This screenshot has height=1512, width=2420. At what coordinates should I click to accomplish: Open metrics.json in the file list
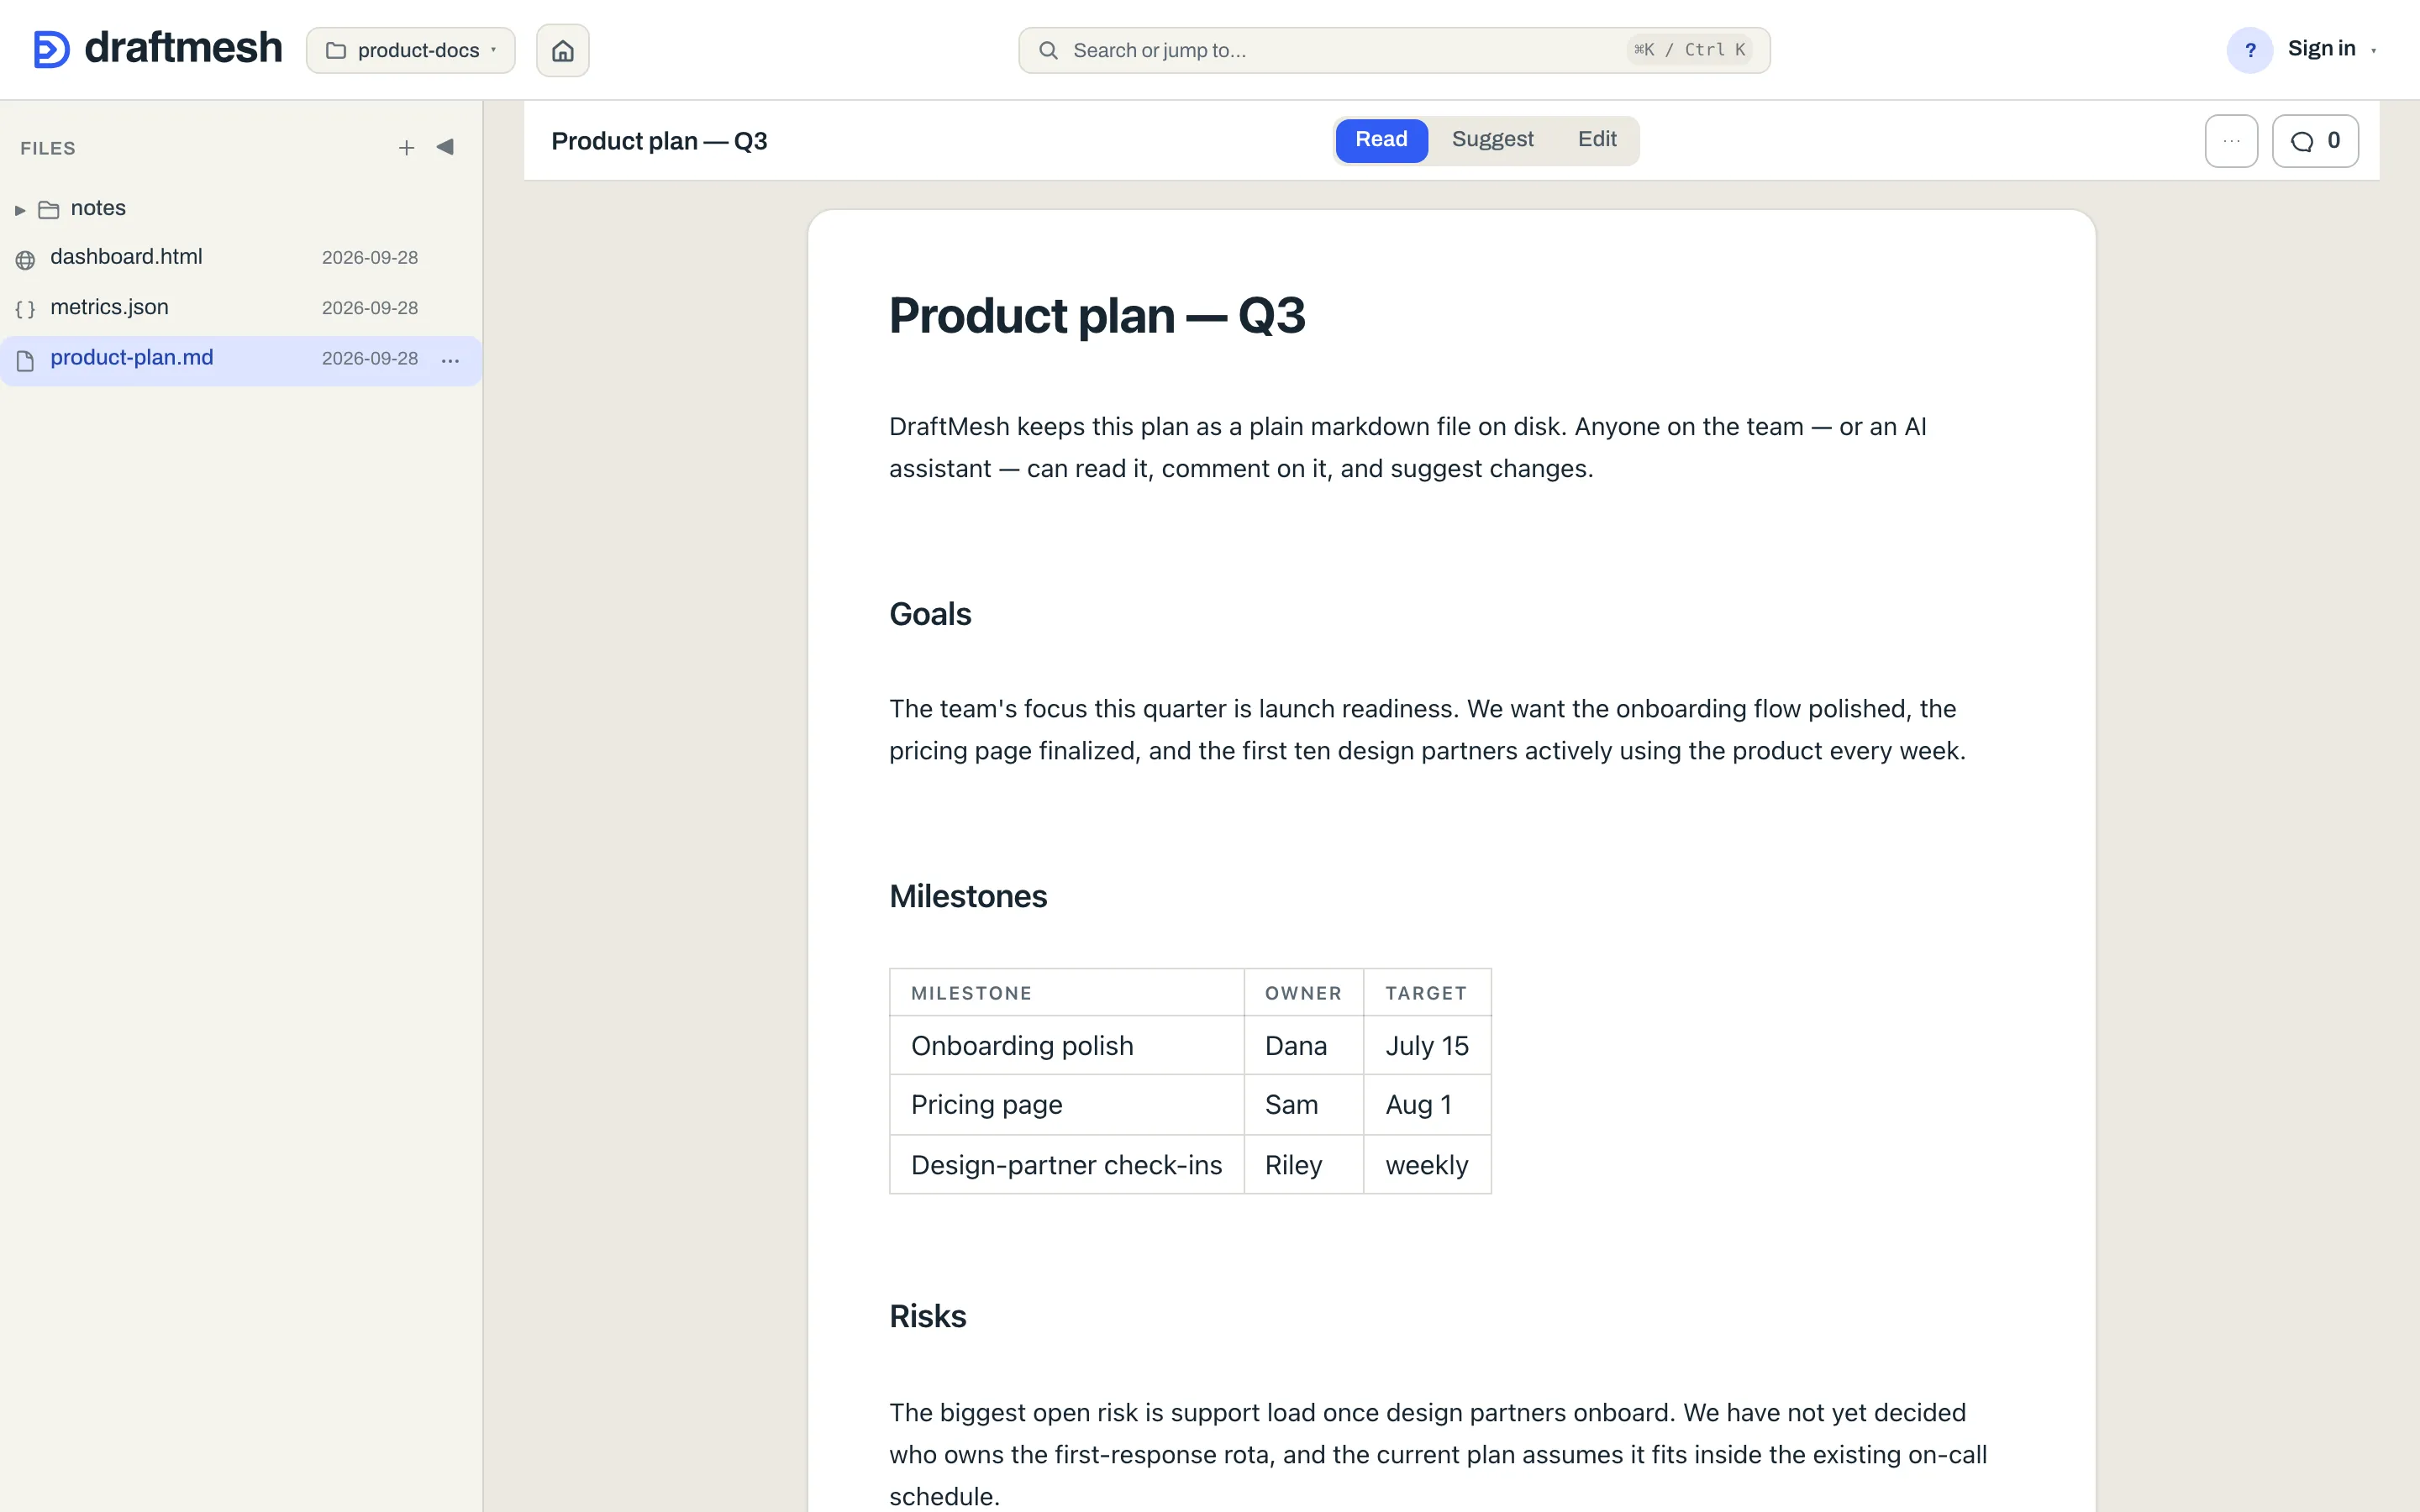241,308
